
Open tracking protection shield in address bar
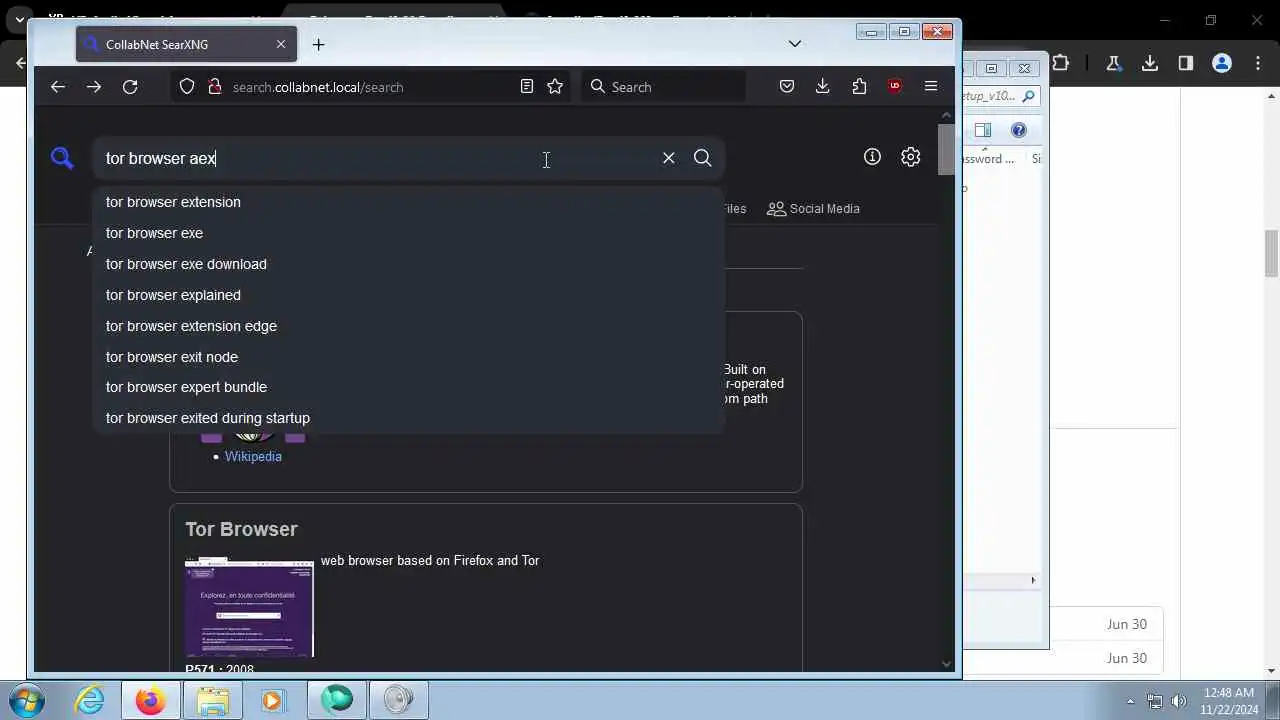[187, 87]
